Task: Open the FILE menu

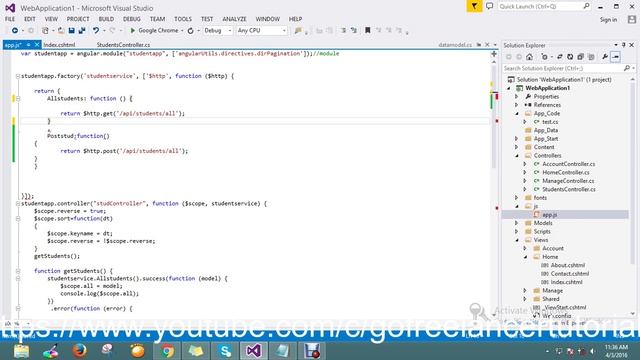Action: (x=10, y=19)
